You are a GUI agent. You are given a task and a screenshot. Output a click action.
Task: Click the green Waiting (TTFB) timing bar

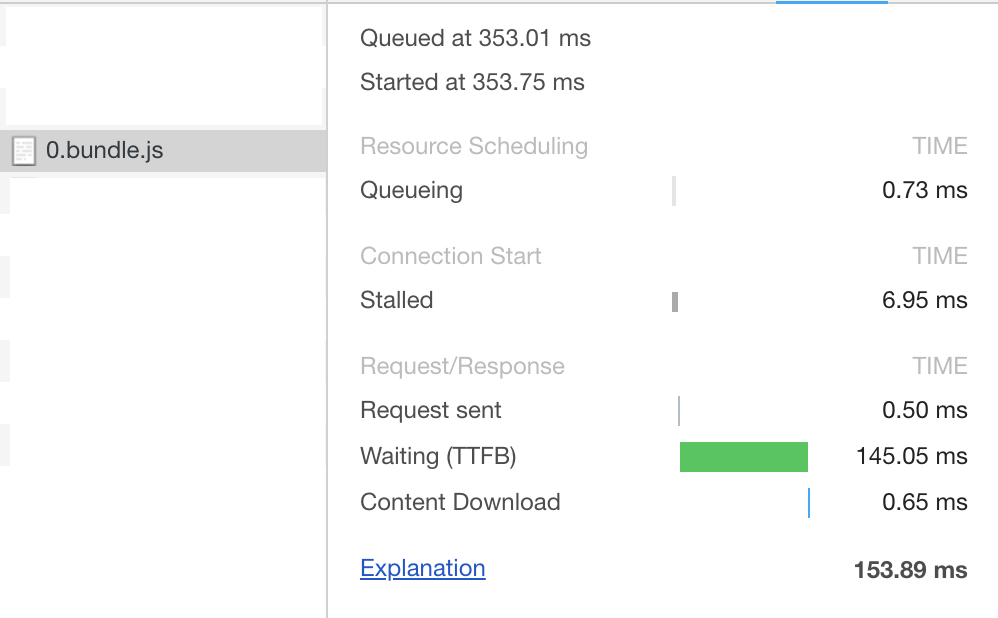(x=744, y=456)
